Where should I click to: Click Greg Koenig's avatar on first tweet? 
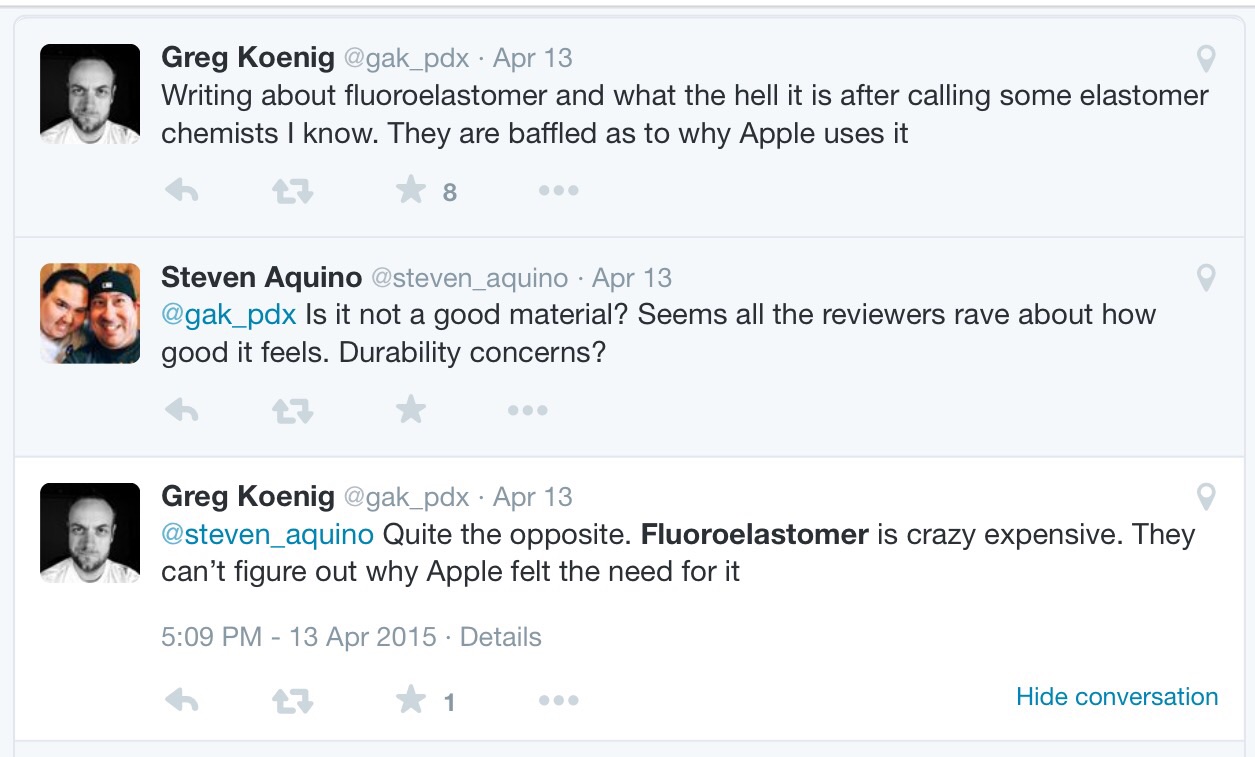point(90,94)
